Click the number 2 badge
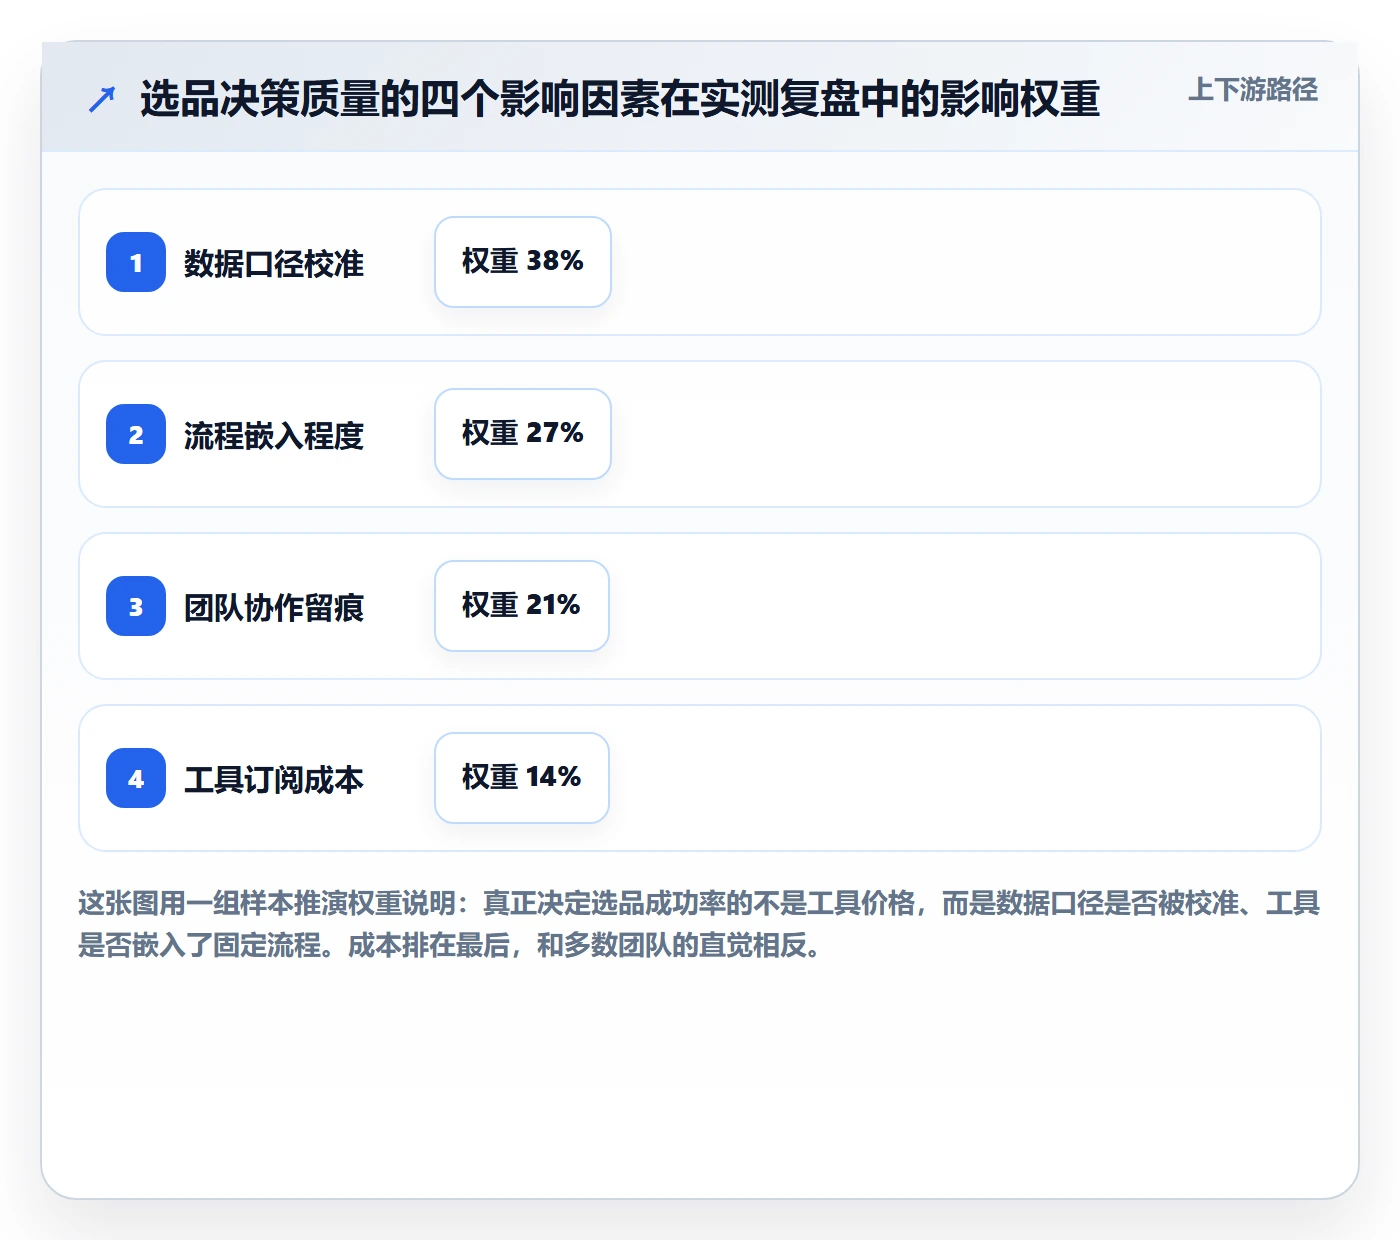This screenshot has width=1400, height=1240. pos(136,434)
